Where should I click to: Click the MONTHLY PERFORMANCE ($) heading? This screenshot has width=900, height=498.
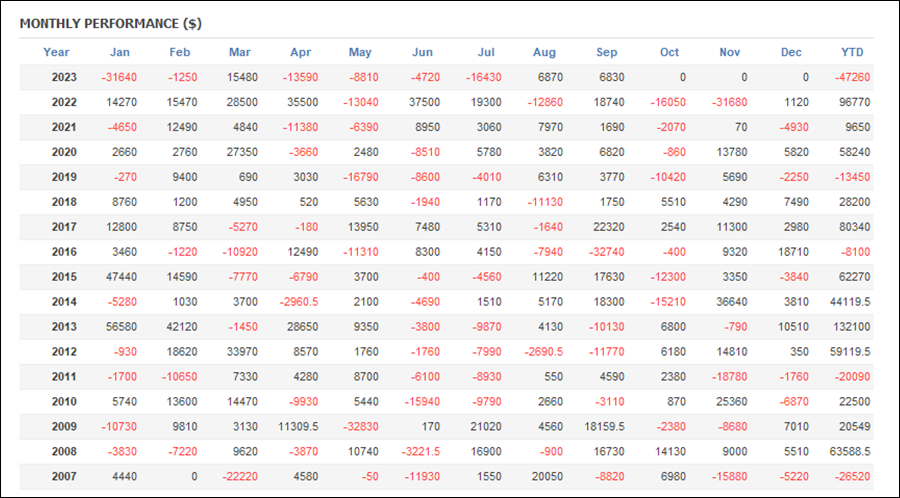[111, 24]
